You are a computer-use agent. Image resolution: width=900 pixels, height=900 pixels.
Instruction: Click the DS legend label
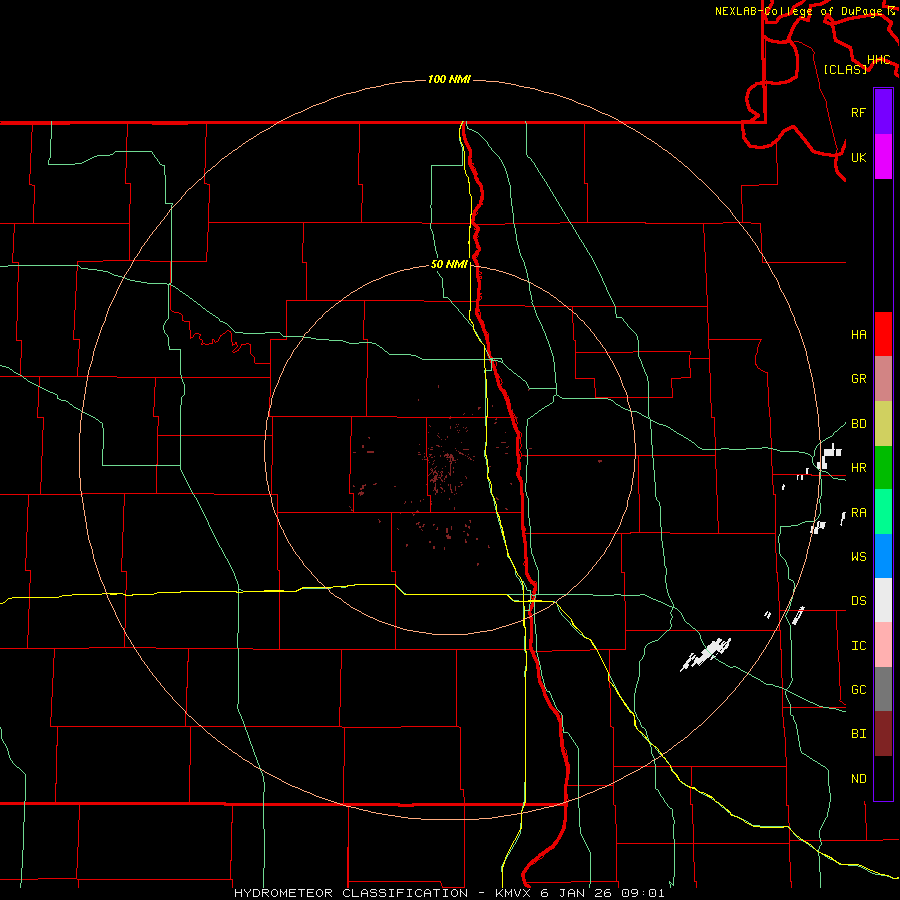[x=858, y=601]
